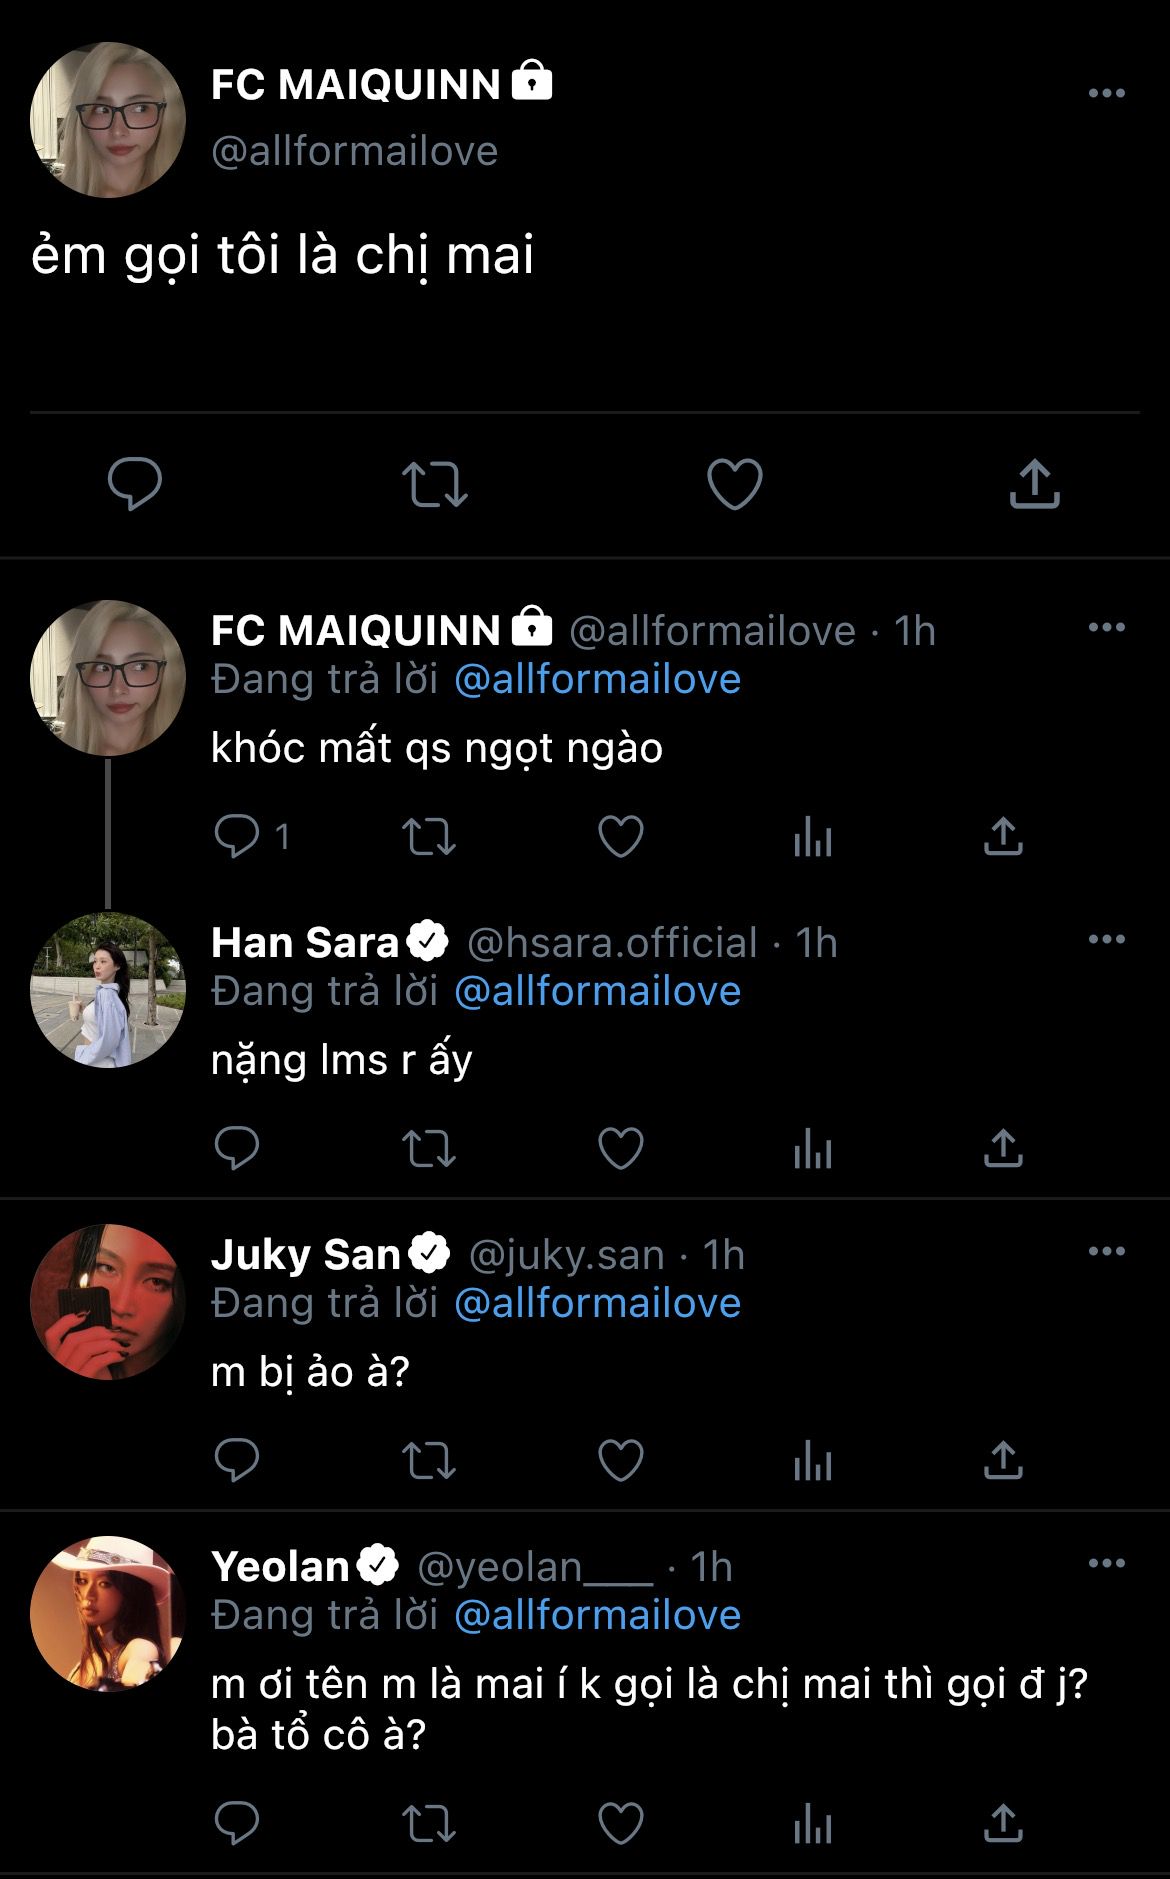View analytics for Juky San's reply

[812, 1461]
